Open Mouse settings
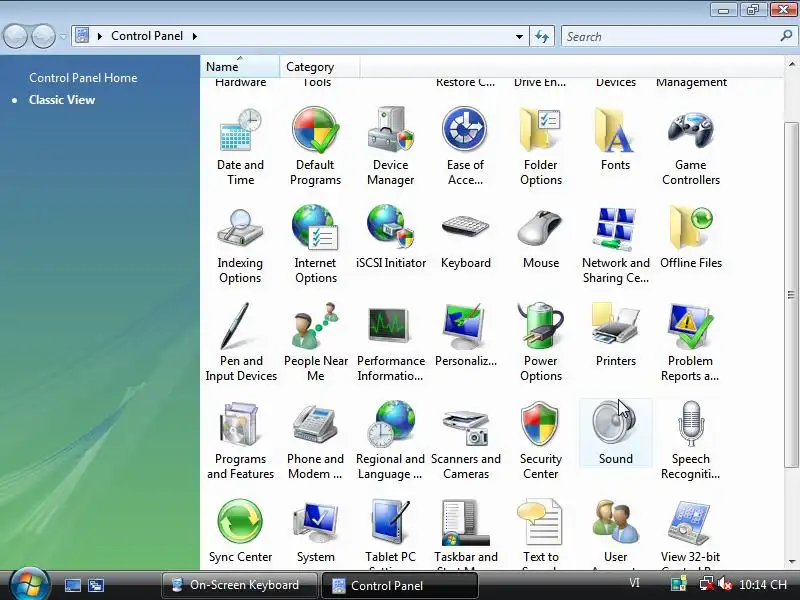The width and height of the screenshot is (800, 600). [541, 237]
